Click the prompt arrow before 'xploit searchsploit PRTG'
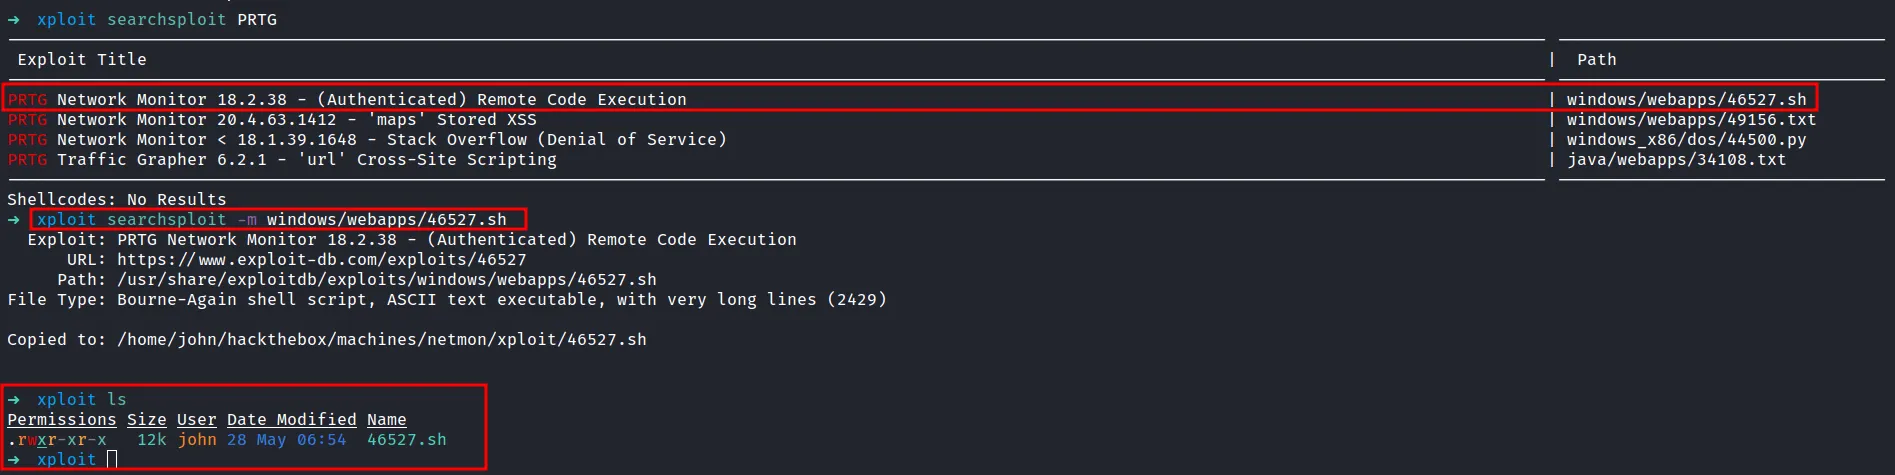 [13, 20]
